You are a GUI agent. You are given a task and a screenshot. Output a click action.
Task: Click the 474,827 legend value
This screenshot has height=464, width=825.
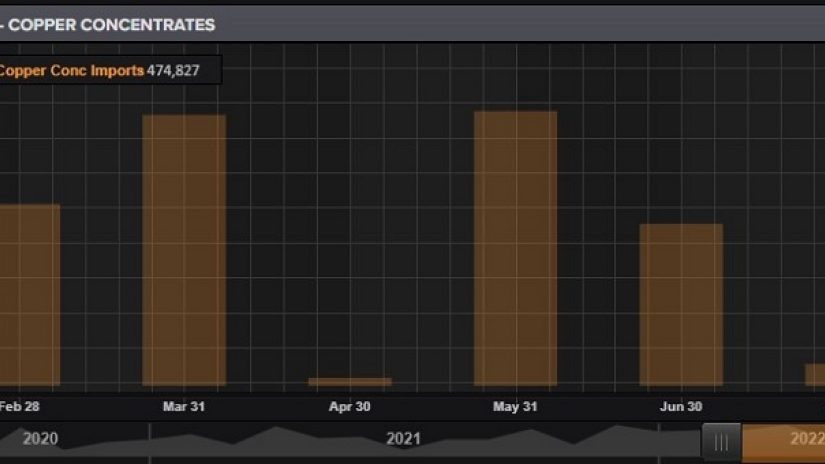click(173, 70)
